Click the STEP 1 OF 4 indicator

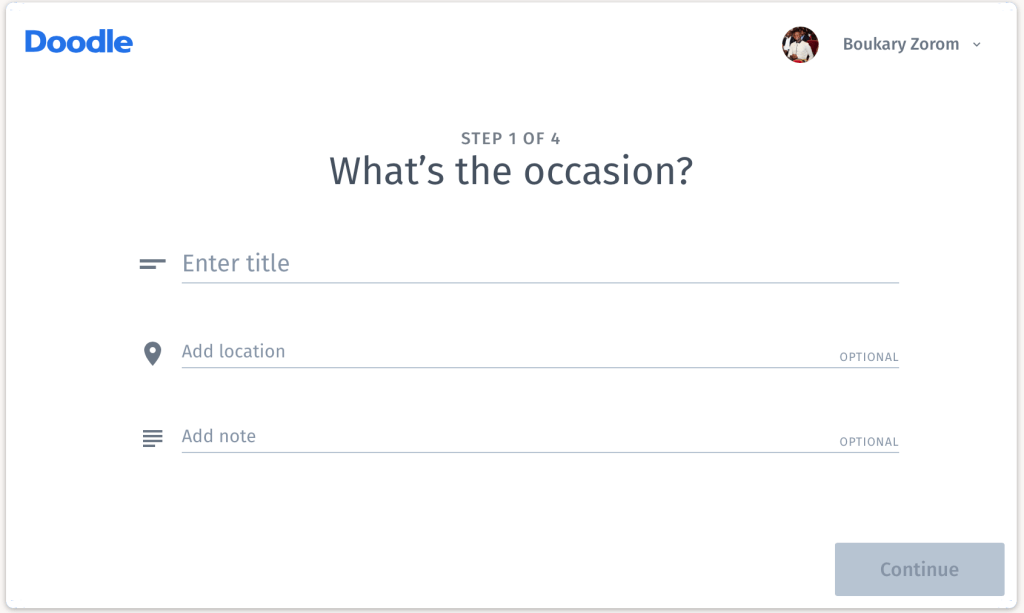[511, 139]
